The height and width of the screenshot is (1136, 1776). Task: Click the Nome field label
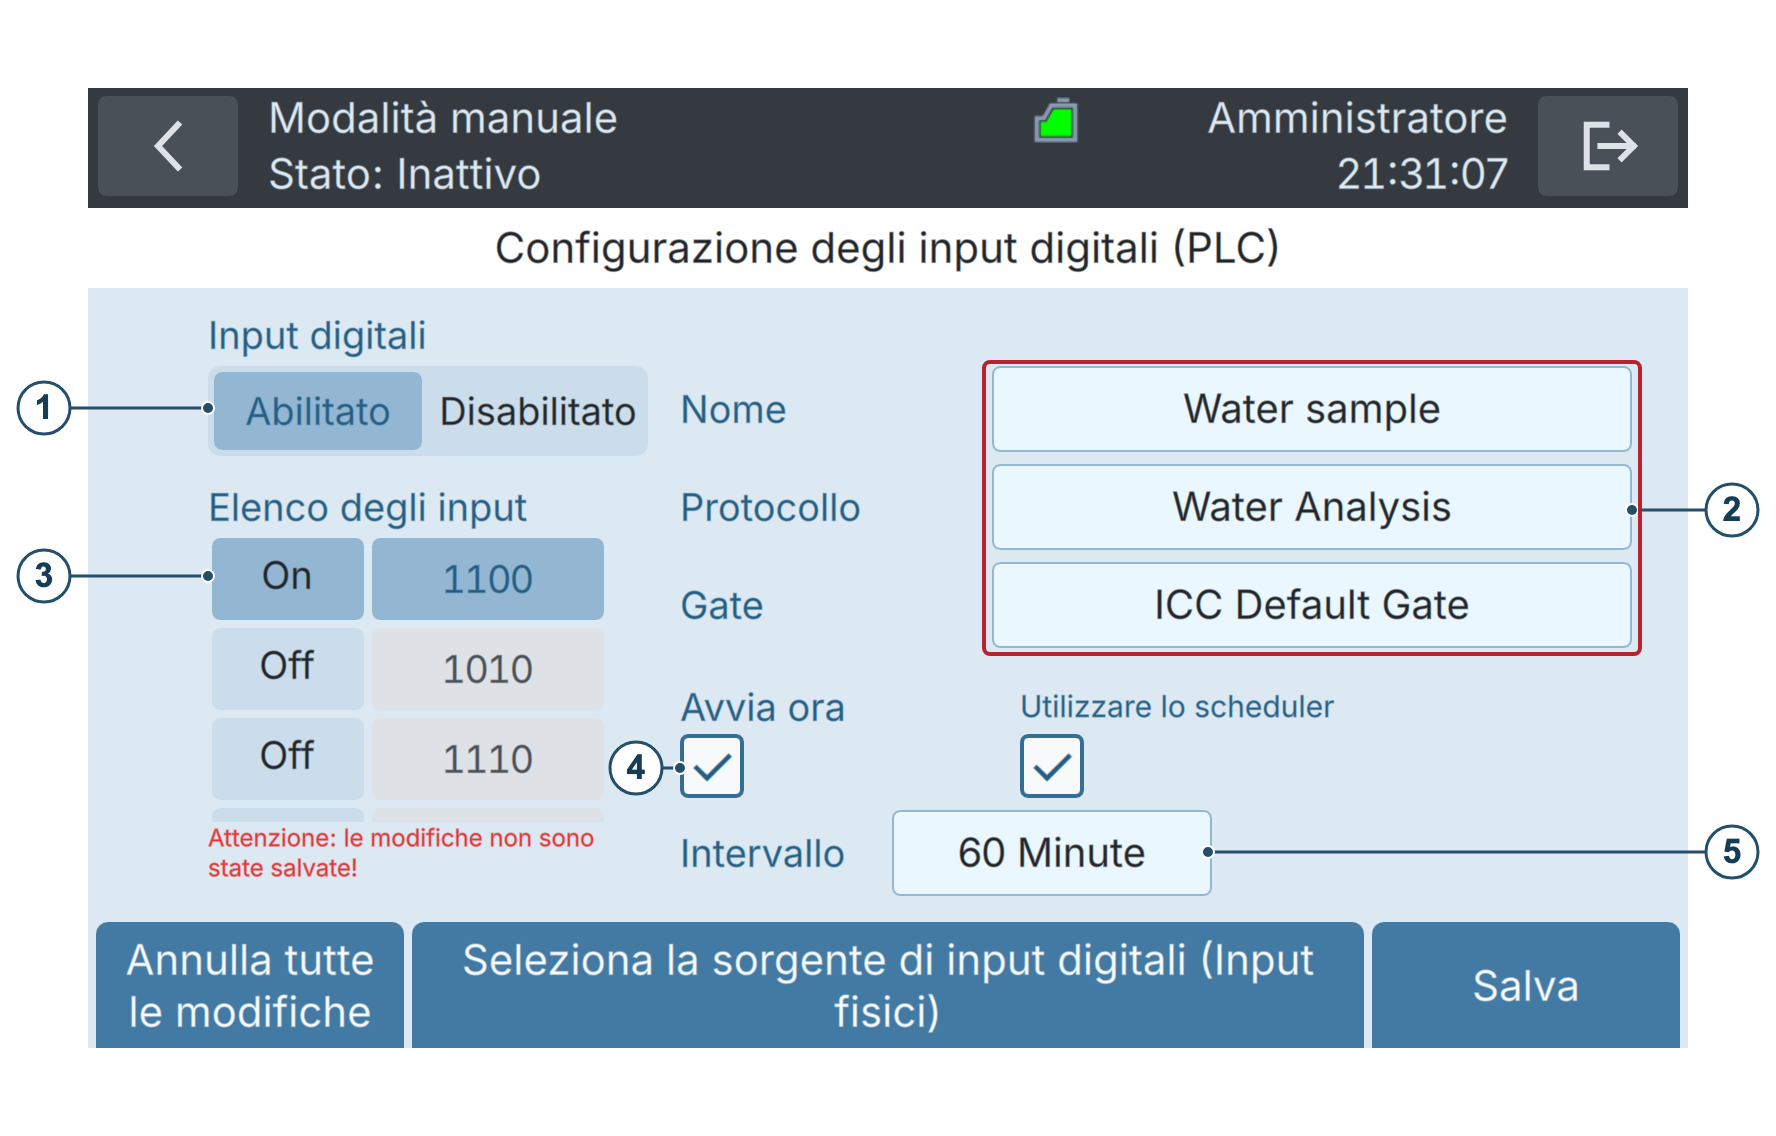pyautogui.click(x=733, y=410)
